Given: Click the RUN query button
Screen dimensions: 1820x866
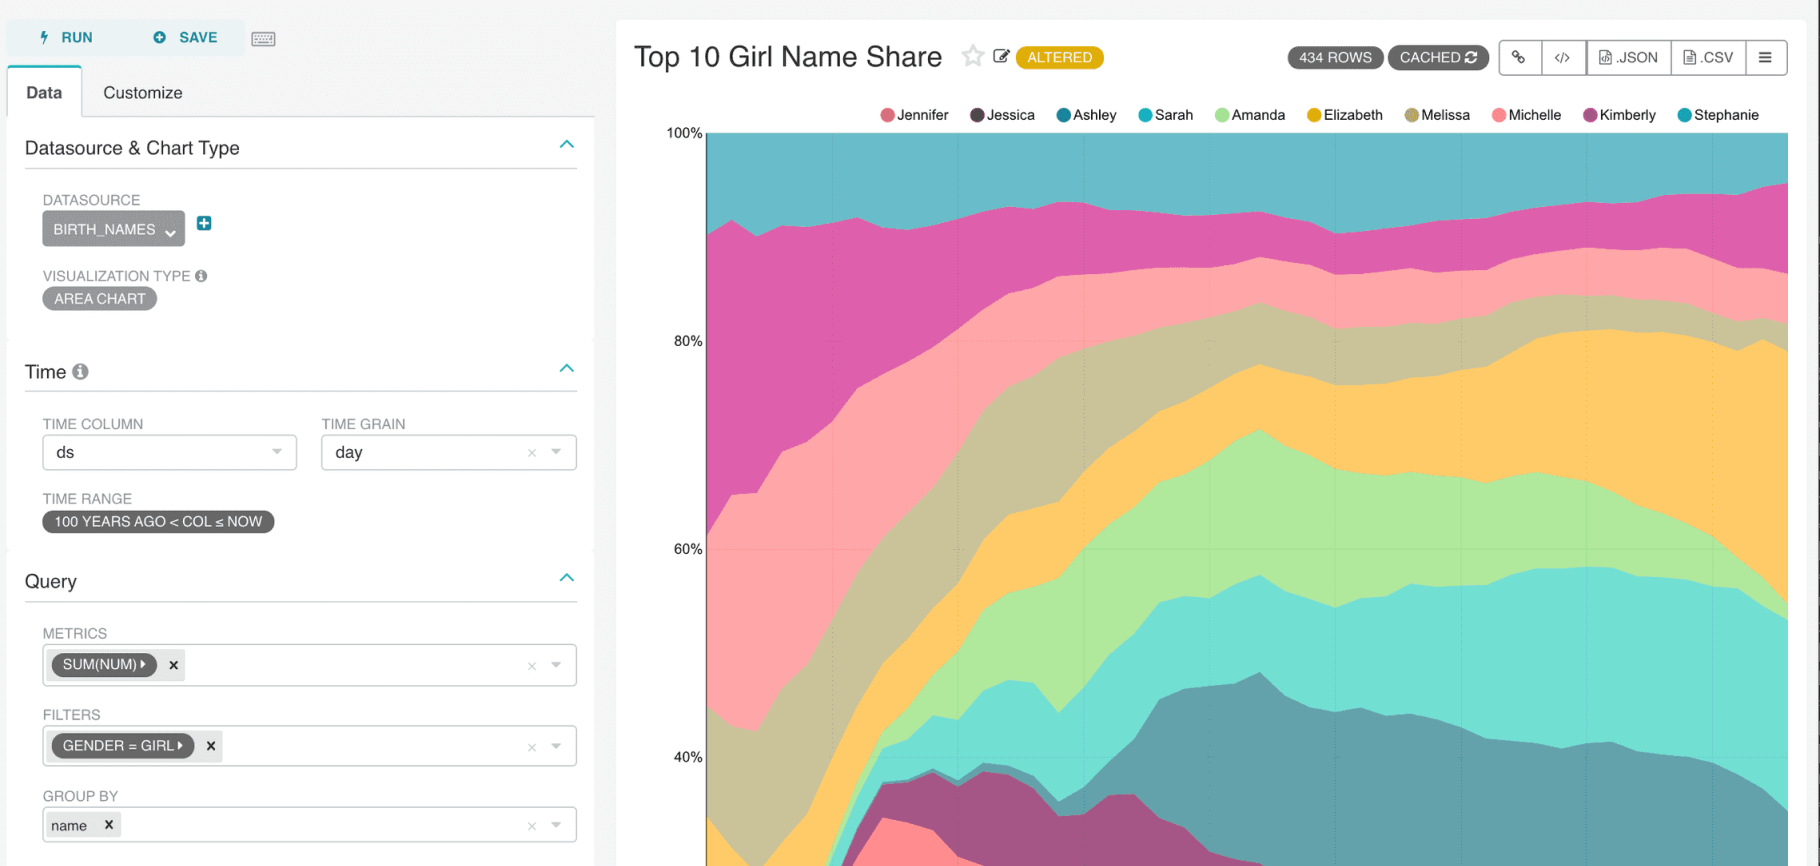Looking at the screenshot, I should 66,38.
